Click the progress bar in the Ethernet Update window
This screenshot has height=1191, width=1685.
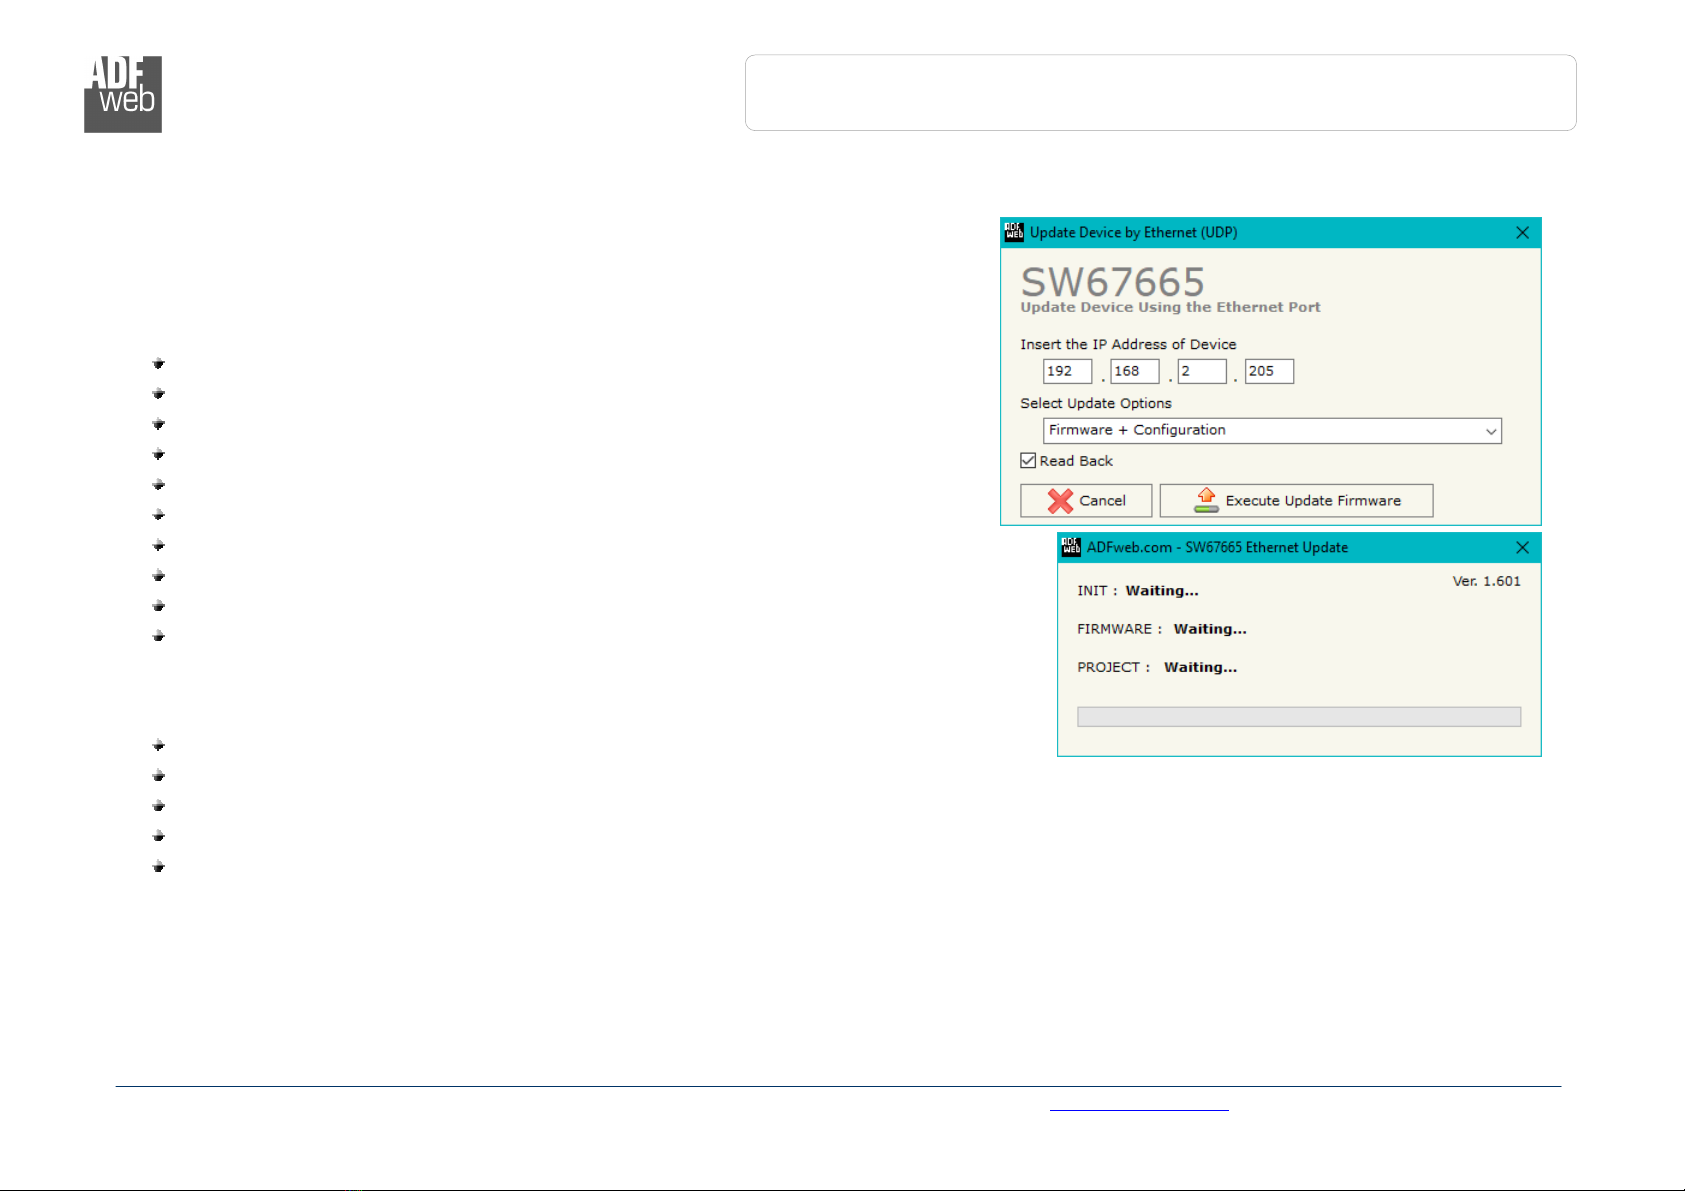1299,716
